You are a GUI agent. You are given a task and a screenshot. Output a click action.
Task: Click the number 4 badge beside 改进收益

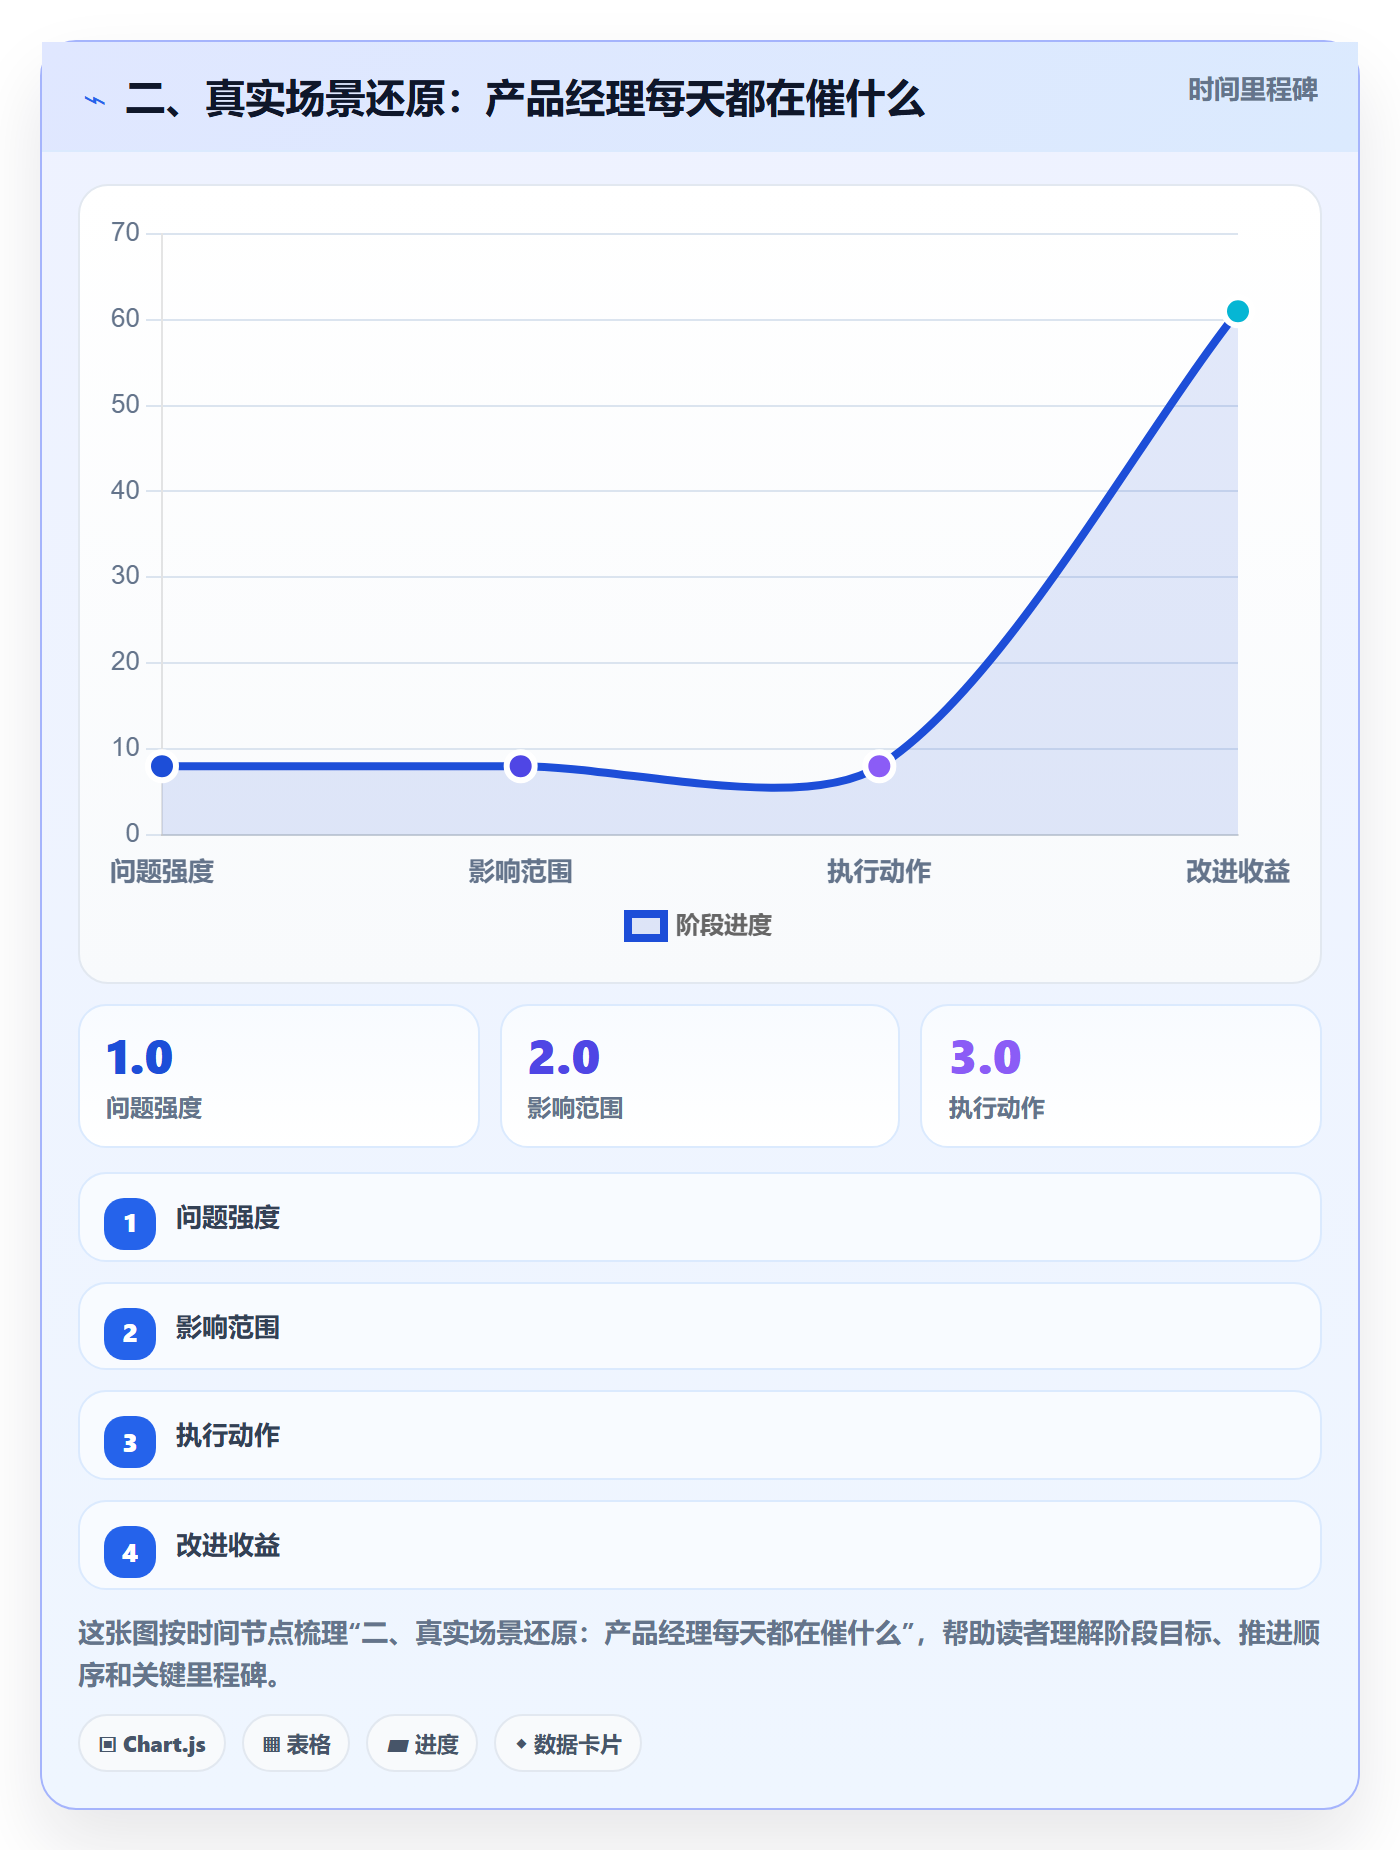[x=130, y=1552]
